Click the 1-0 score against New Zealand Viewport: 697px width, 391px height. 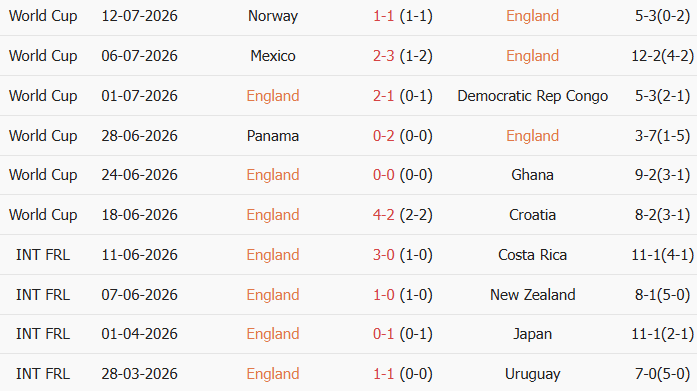[383, 295]
